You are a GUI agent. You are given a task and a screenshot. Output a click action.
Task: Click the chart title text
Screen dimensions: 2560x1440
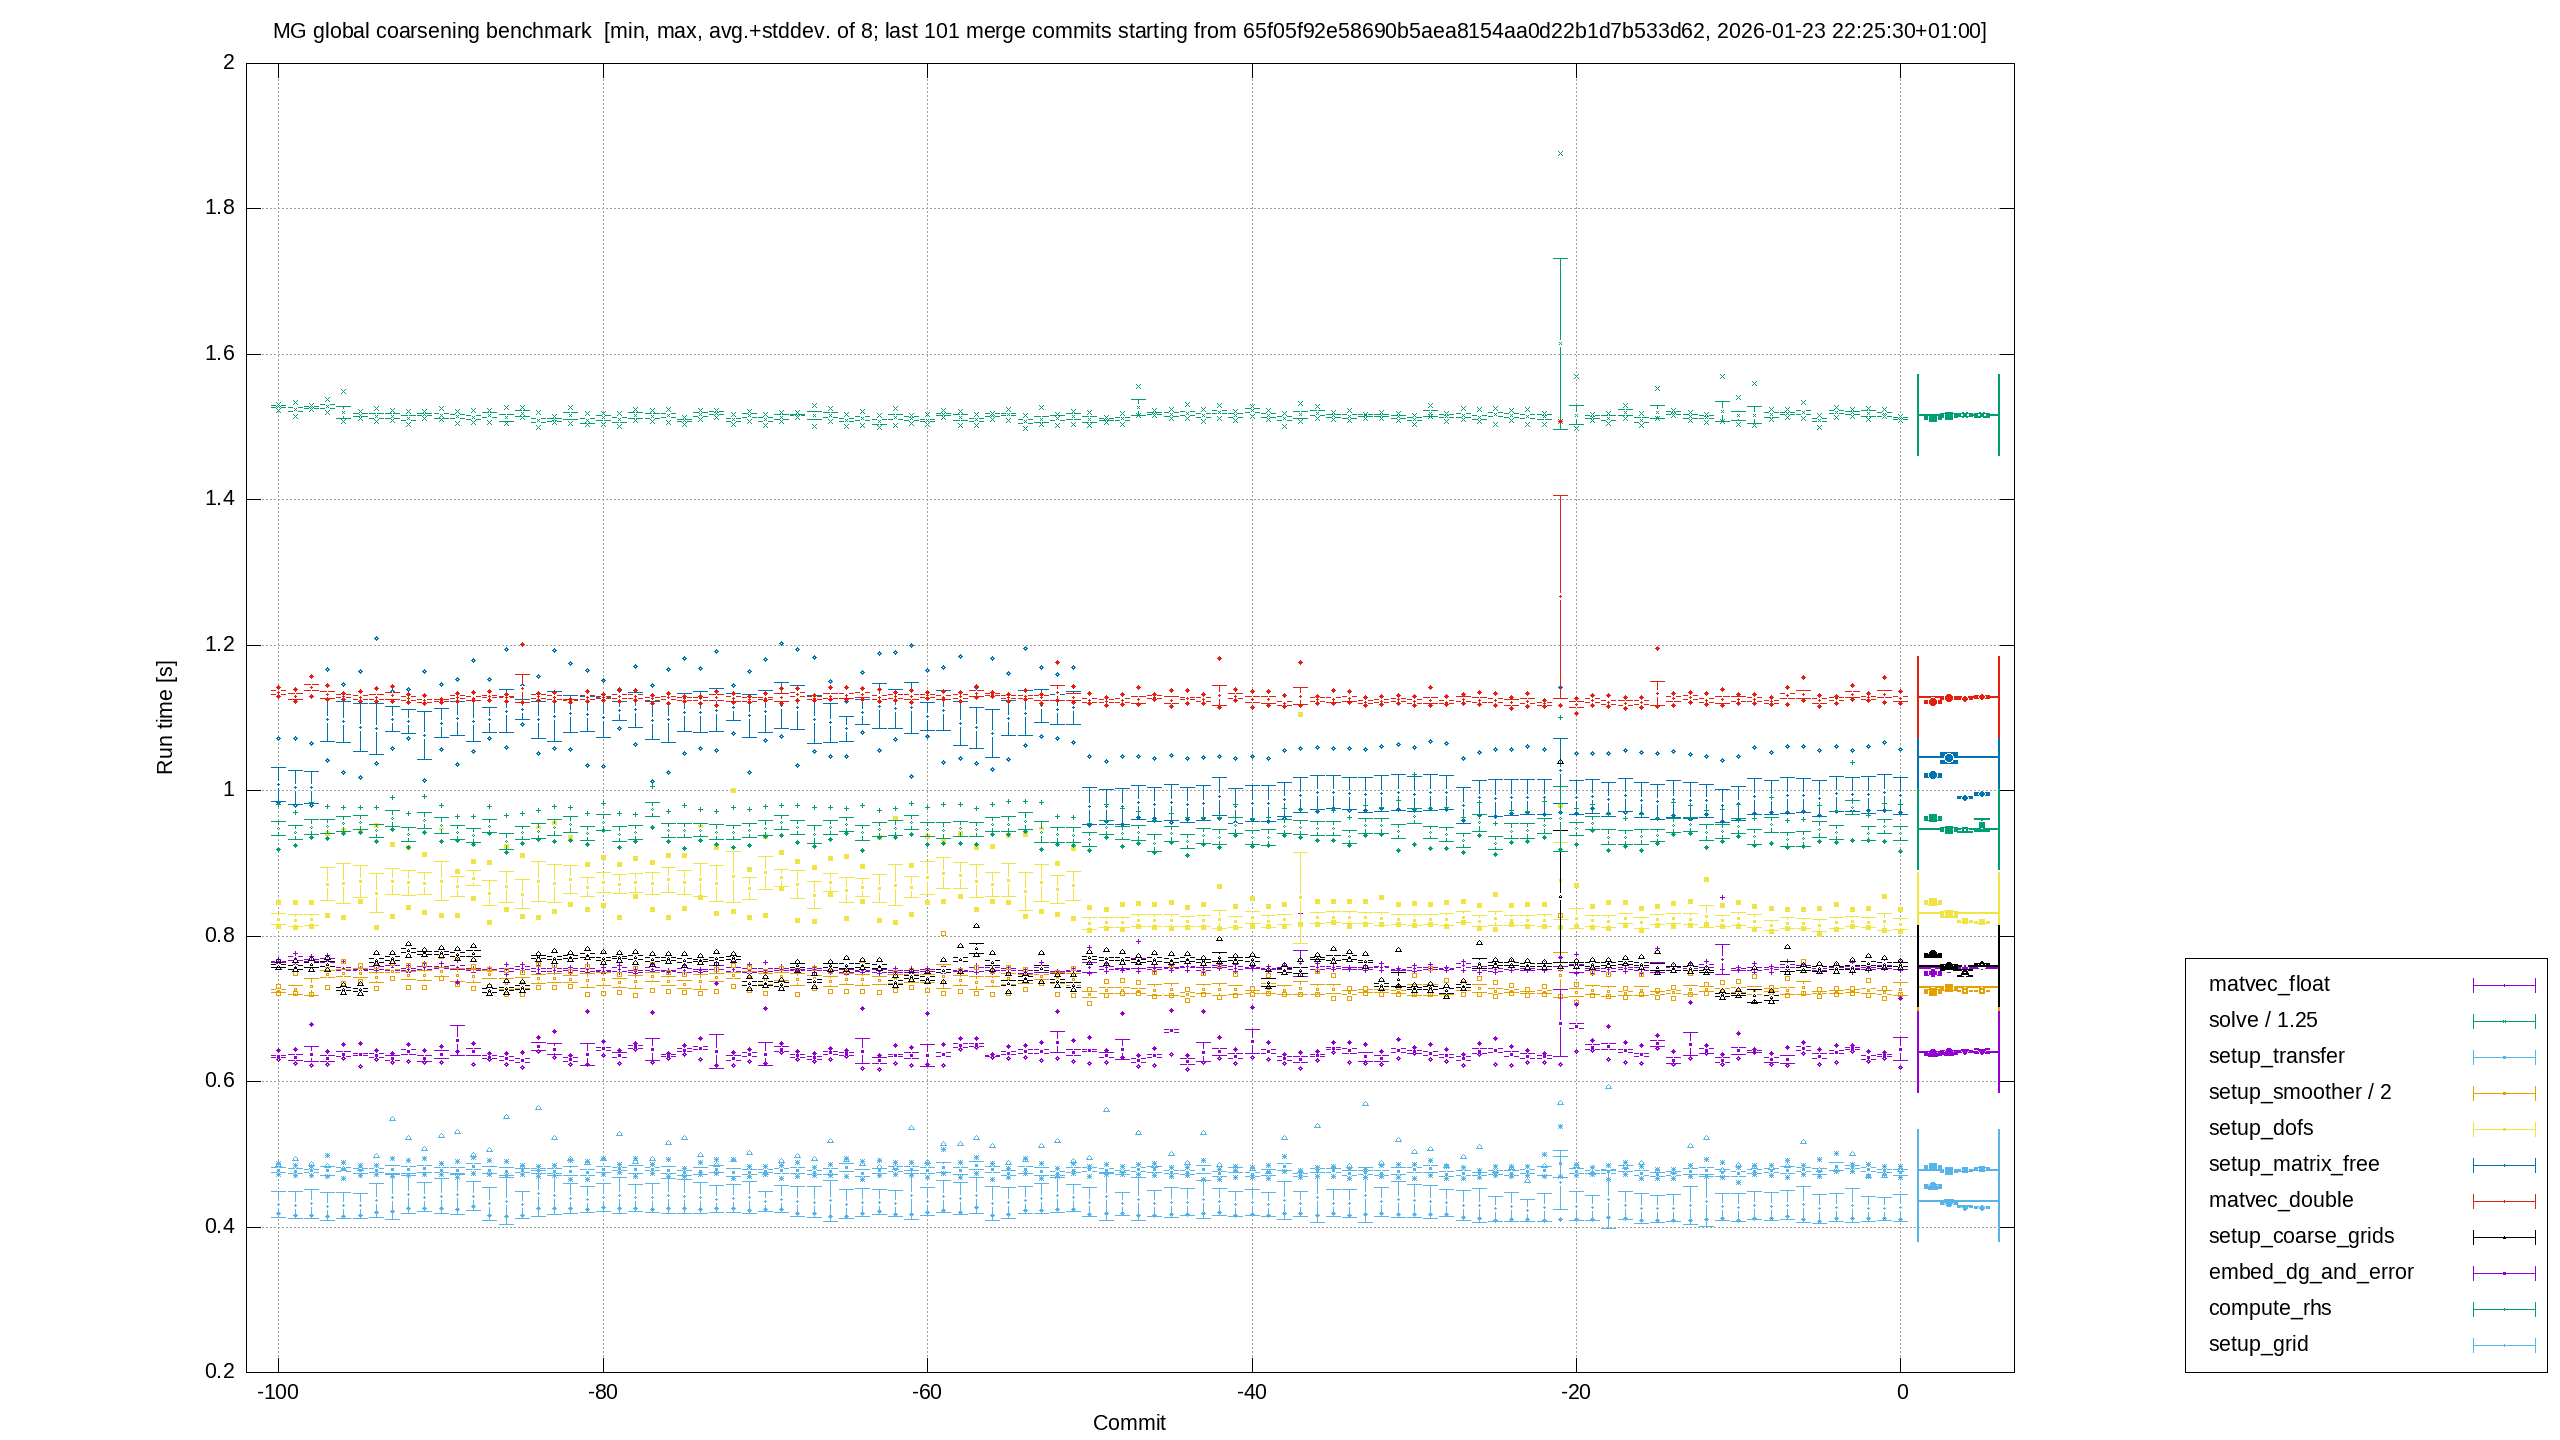point(1130,31)
